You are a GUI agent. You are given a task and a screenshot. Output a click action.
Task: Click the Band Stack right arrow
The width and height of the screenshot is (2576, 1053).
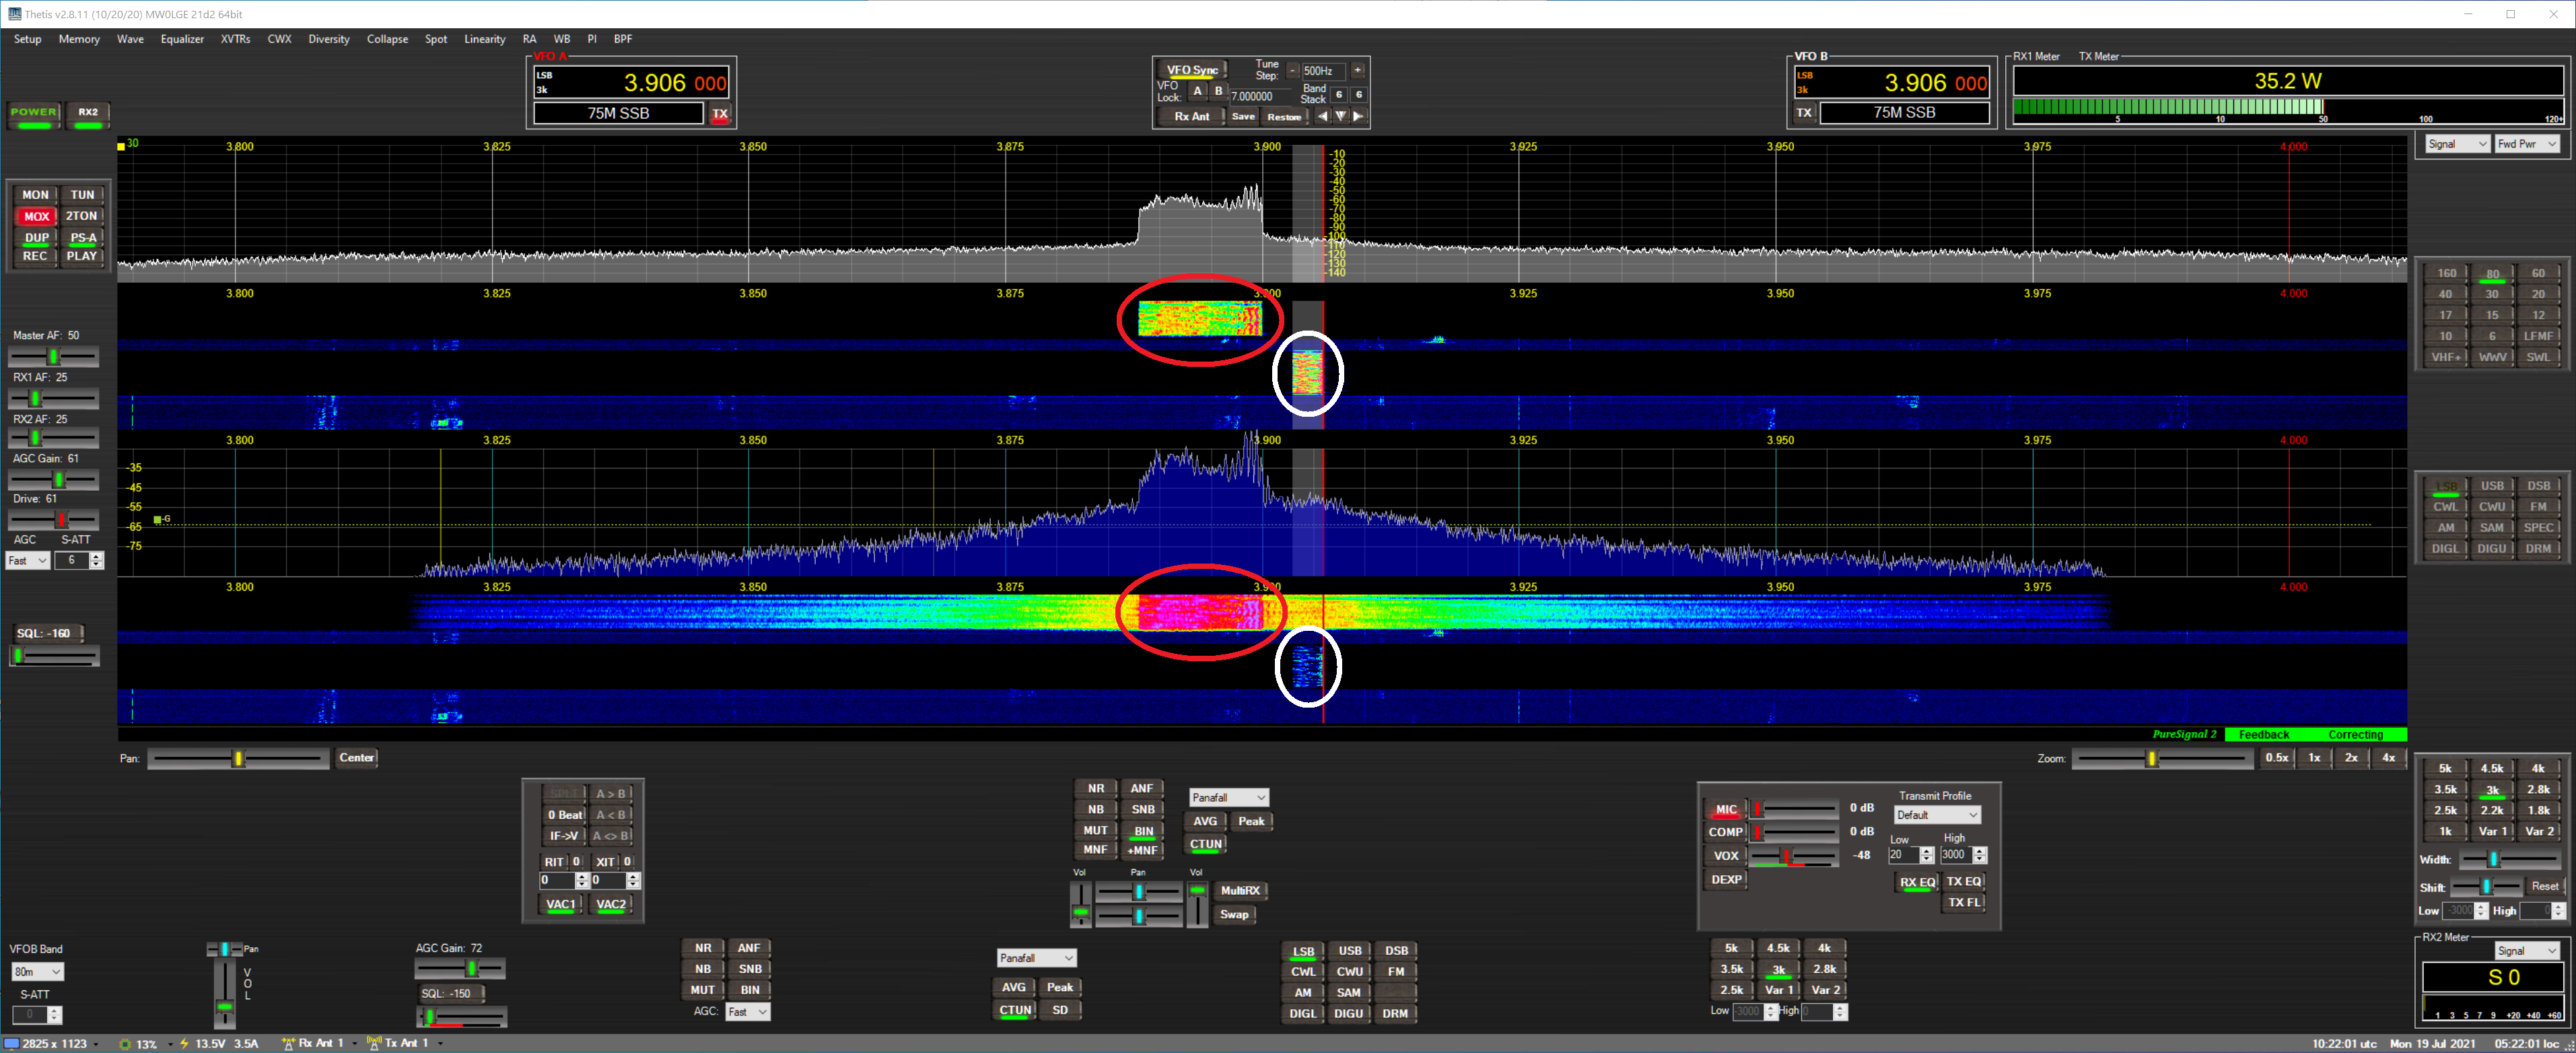pos(1358,116)
